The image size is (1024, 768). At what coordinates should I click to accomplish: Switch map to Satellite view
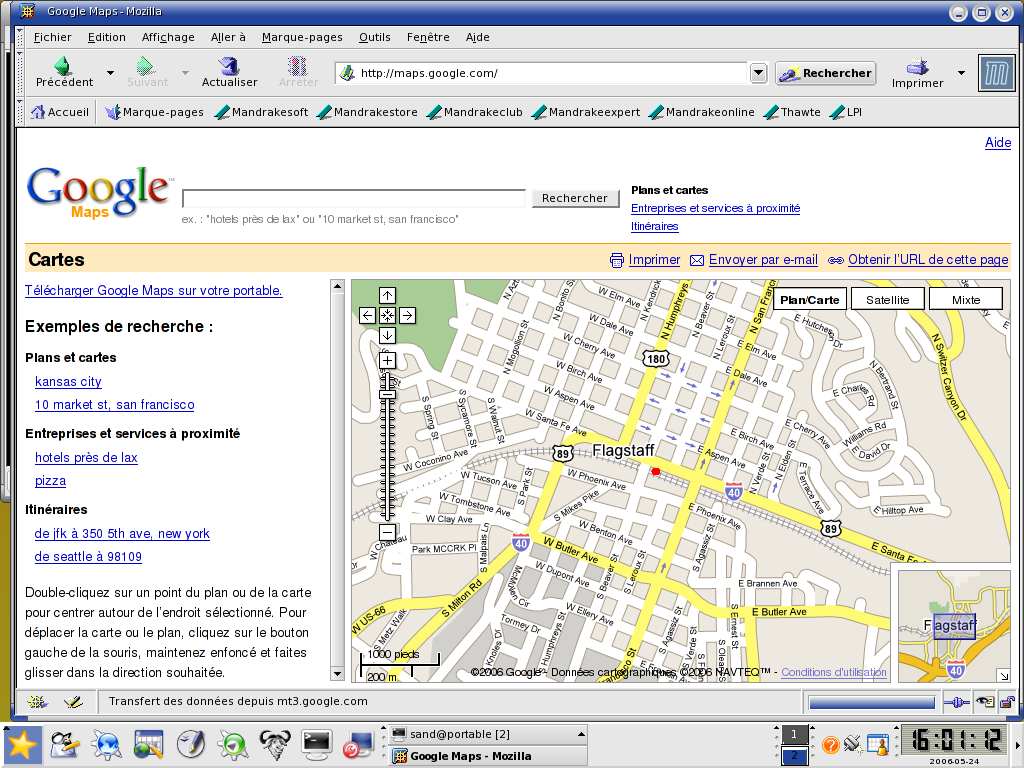point(887,299)
